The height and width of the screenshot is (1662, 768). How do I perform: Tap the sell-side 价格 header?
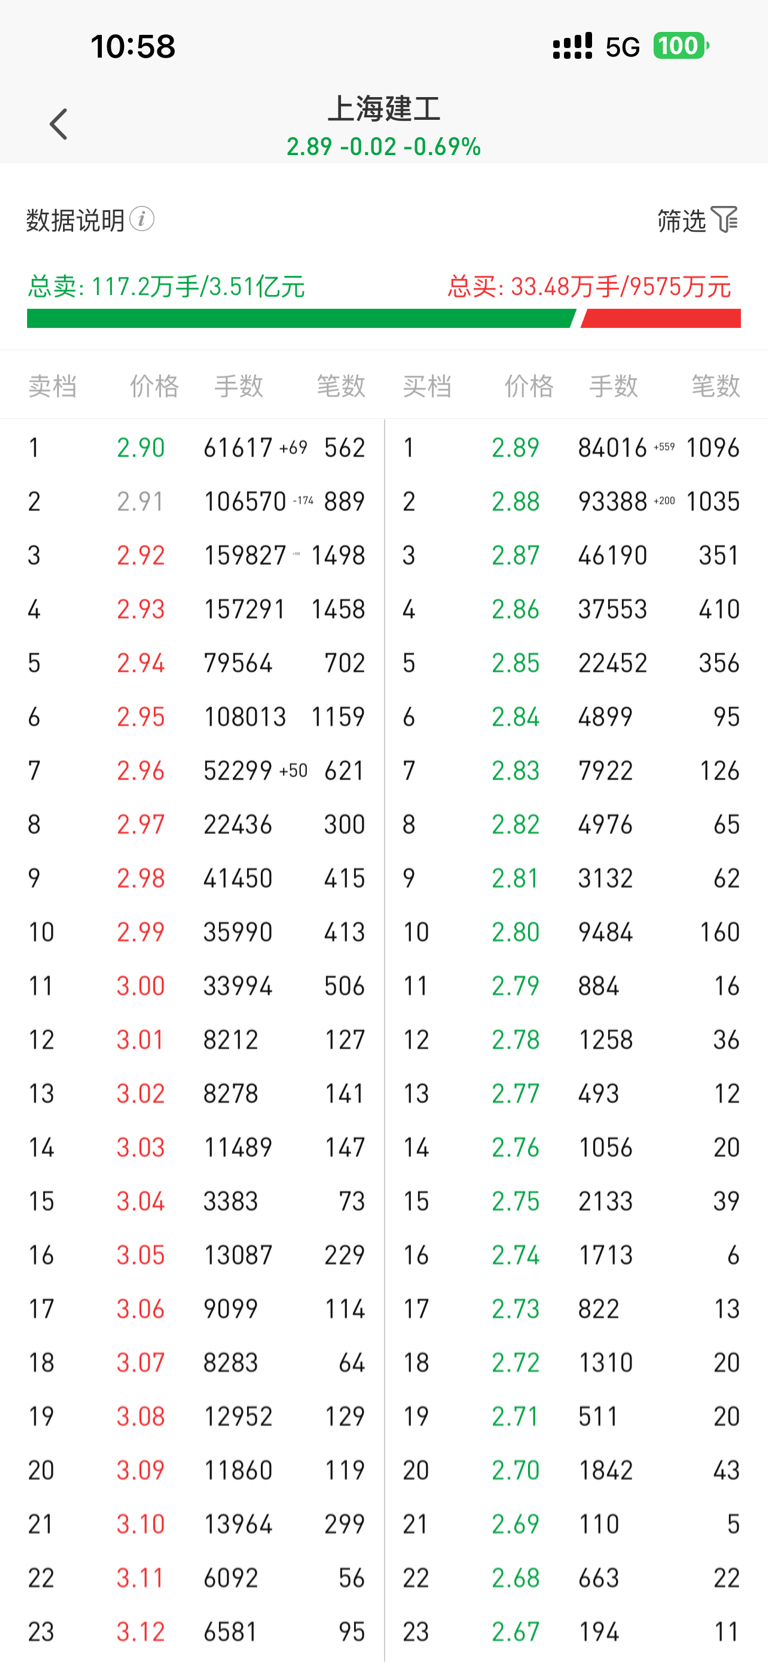154,386
